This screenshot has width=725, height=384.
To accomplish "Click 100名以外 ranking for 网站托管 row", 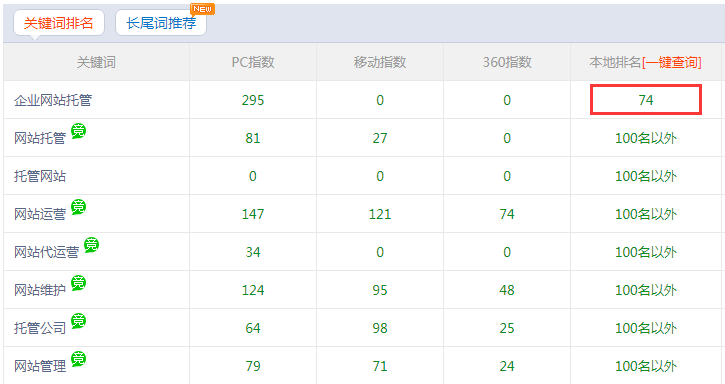I will click(x=646, y=138).
